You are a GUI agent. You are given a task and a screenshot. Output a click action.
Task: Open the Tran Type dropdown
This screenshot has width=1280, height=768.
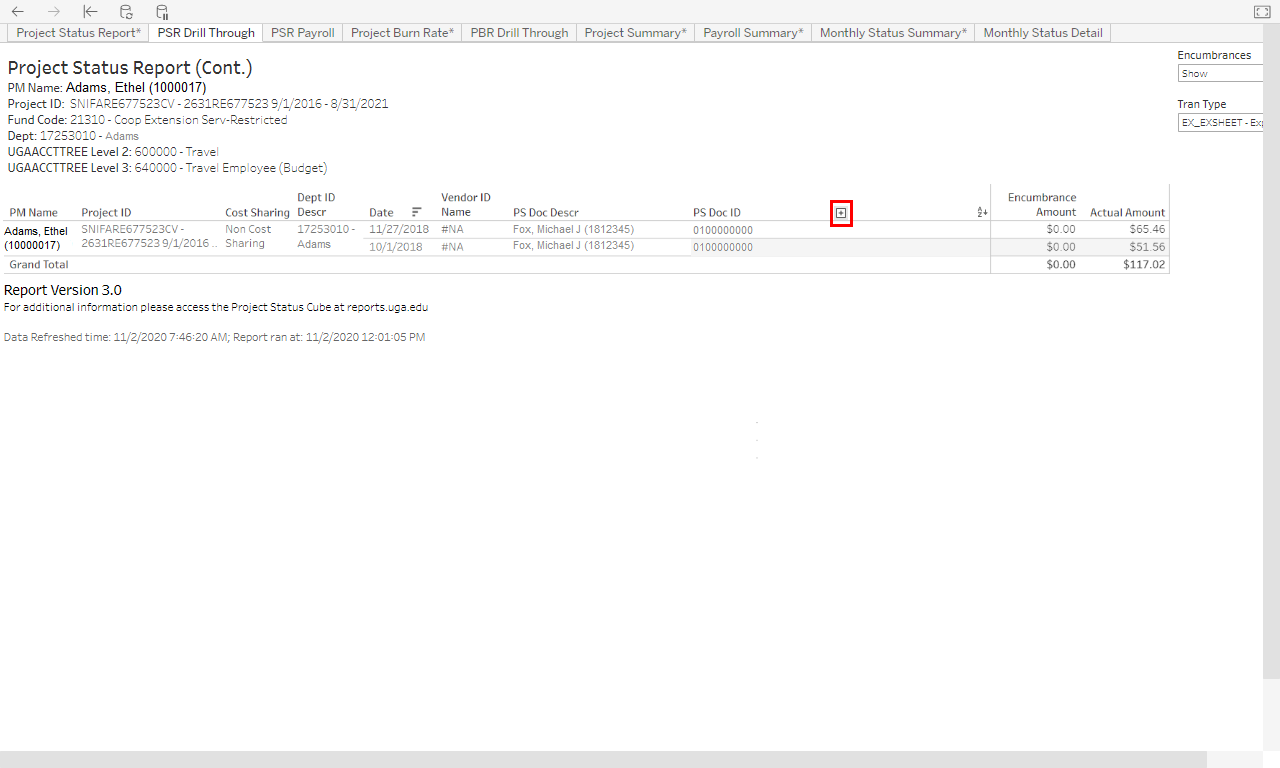[x=1221, y=122]
